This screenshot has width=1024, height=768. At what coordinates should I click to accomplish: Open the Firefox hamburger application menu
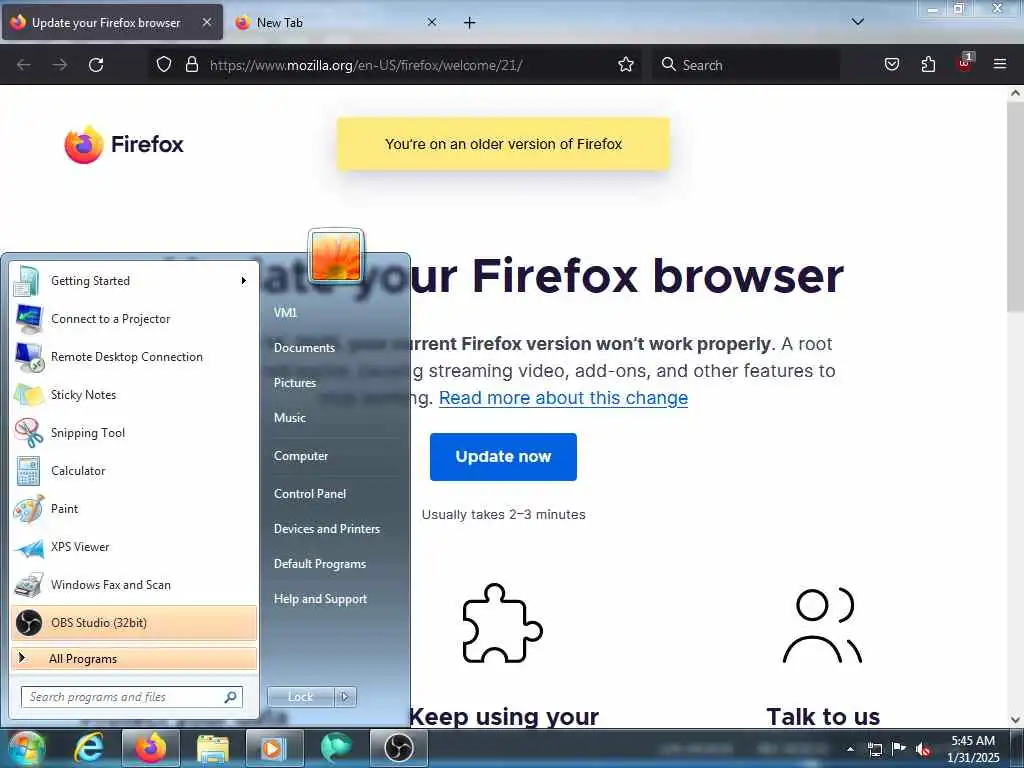point(1000,64)
